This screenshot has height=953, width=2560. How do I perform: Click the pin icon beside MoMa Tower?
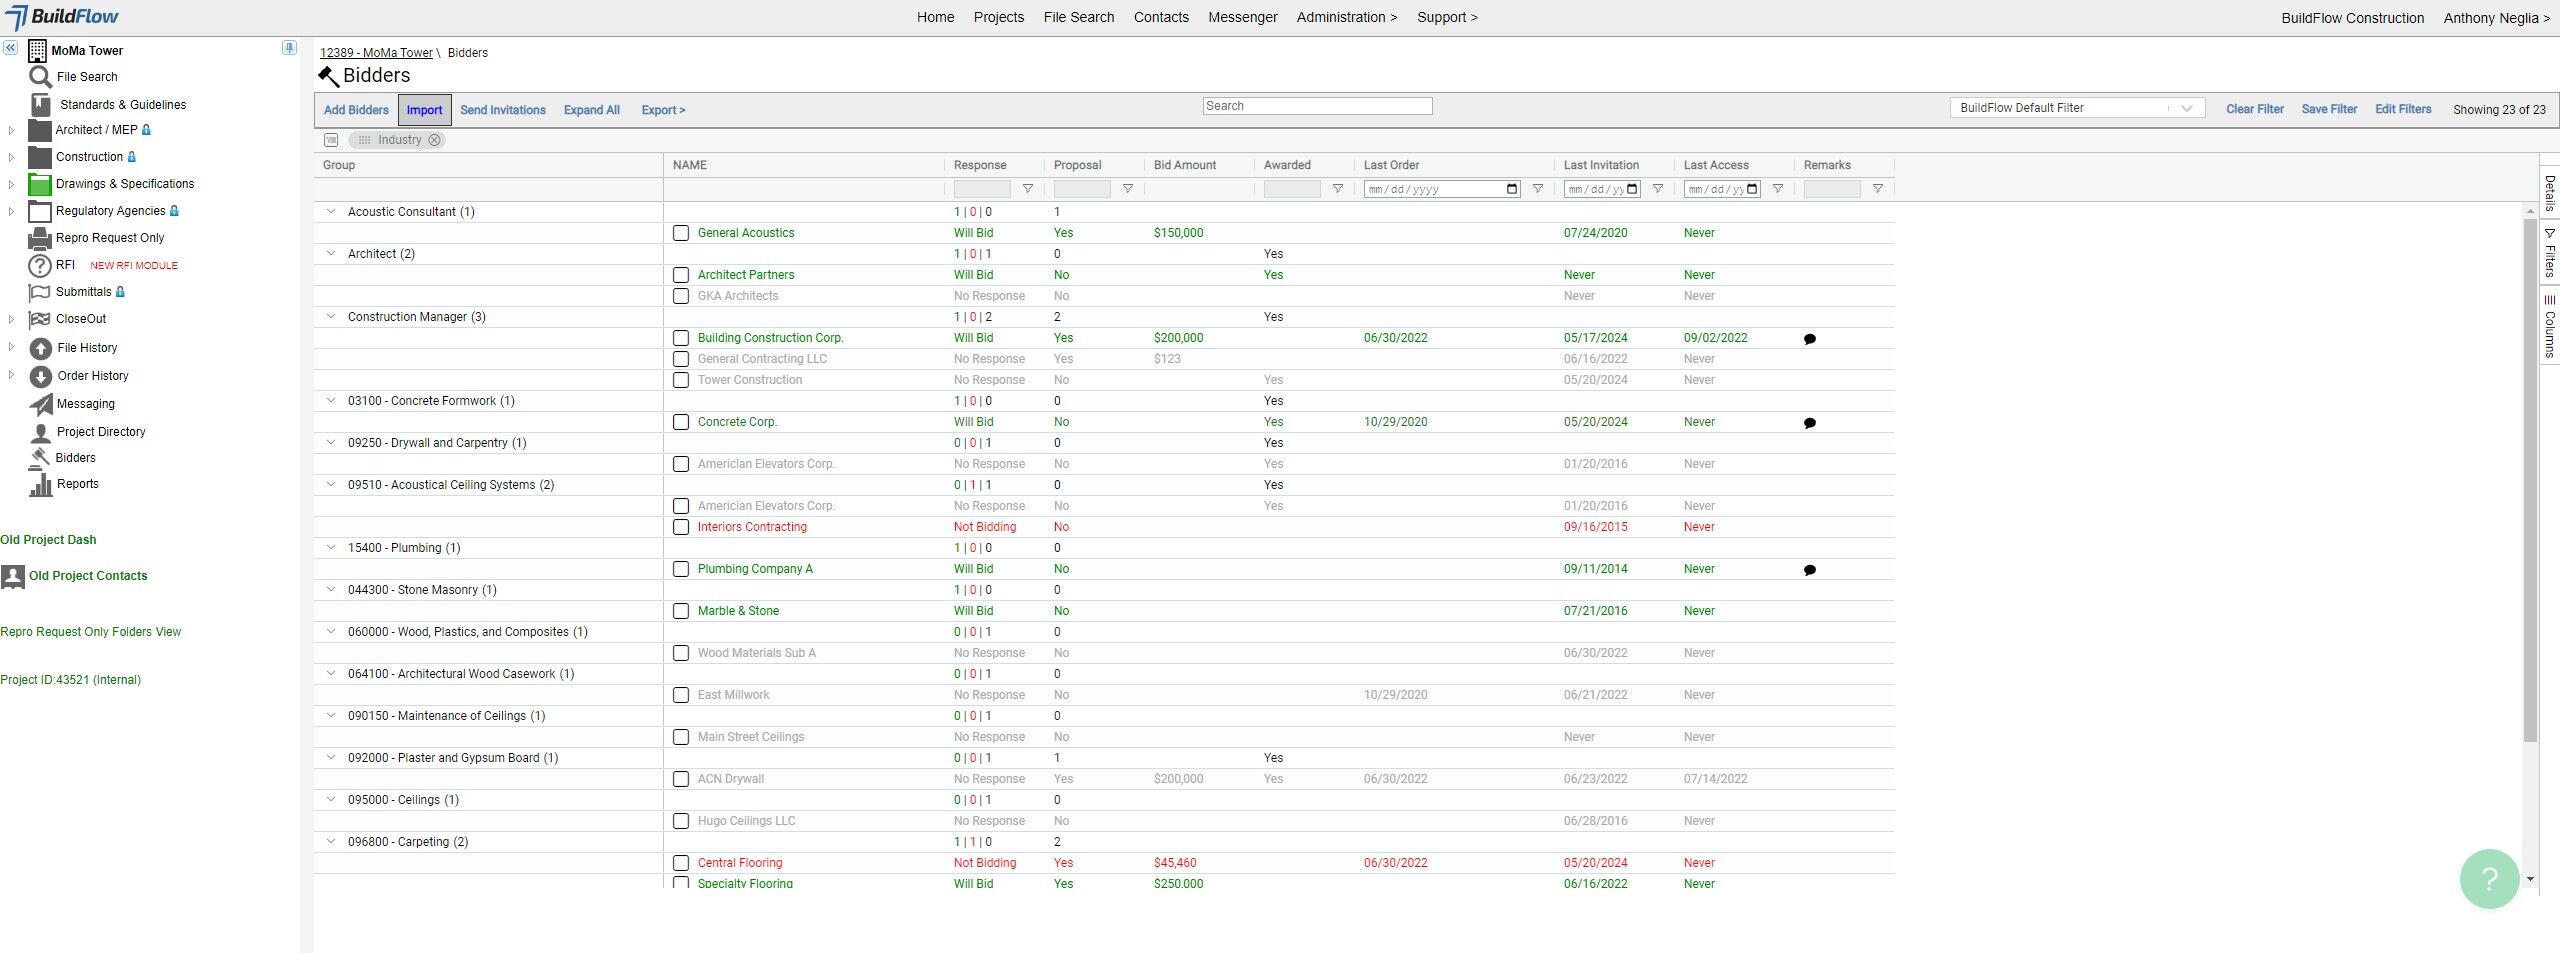289,48
